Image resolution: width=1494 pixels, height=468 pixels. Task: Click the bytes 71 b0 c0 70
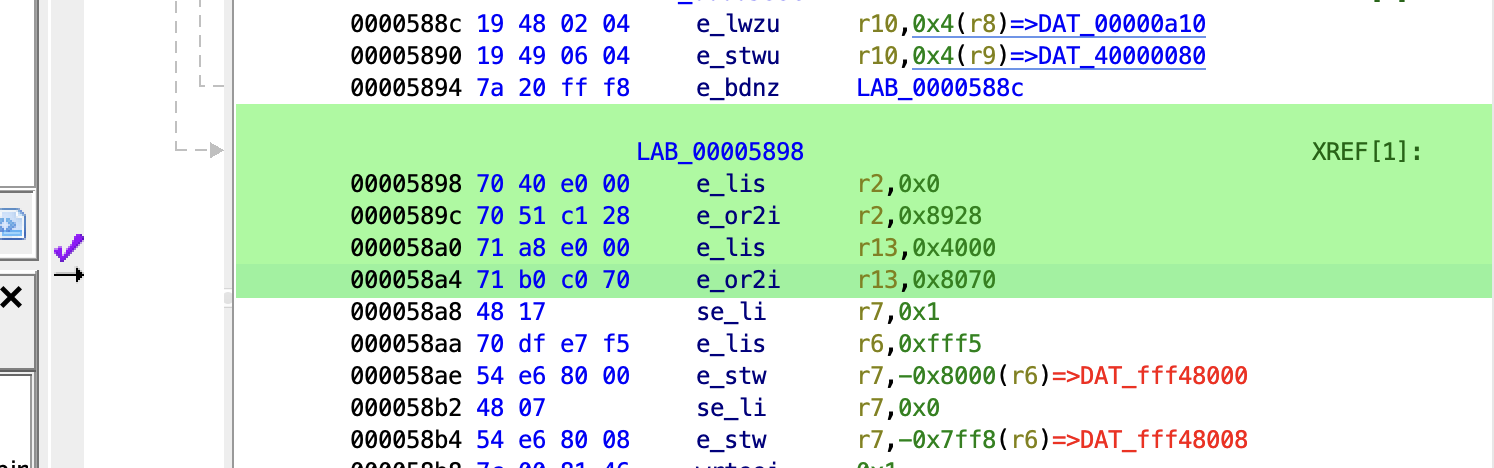coord(553,280)
